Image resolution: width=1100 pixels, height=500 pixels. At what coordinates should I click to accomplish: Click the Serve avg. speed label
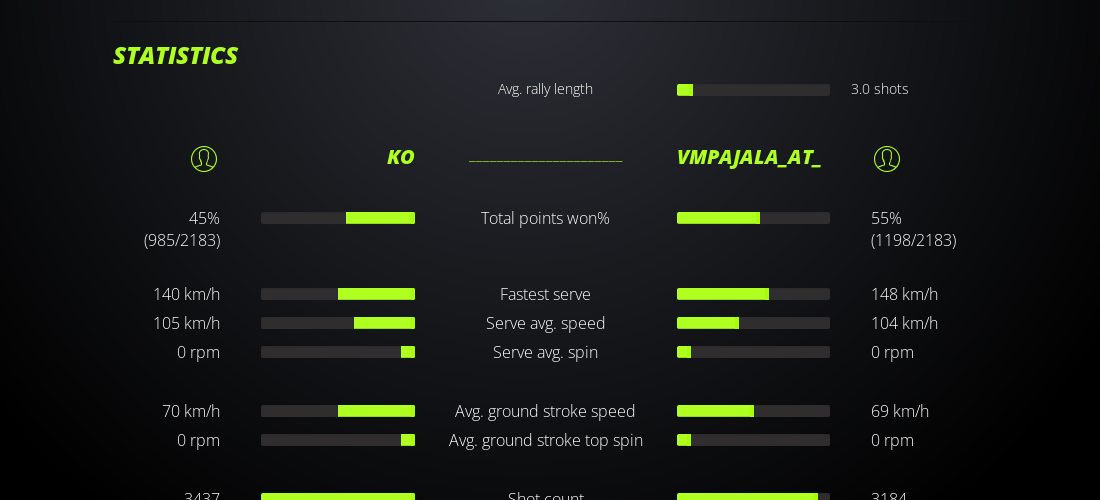click(x=545, y=323)
